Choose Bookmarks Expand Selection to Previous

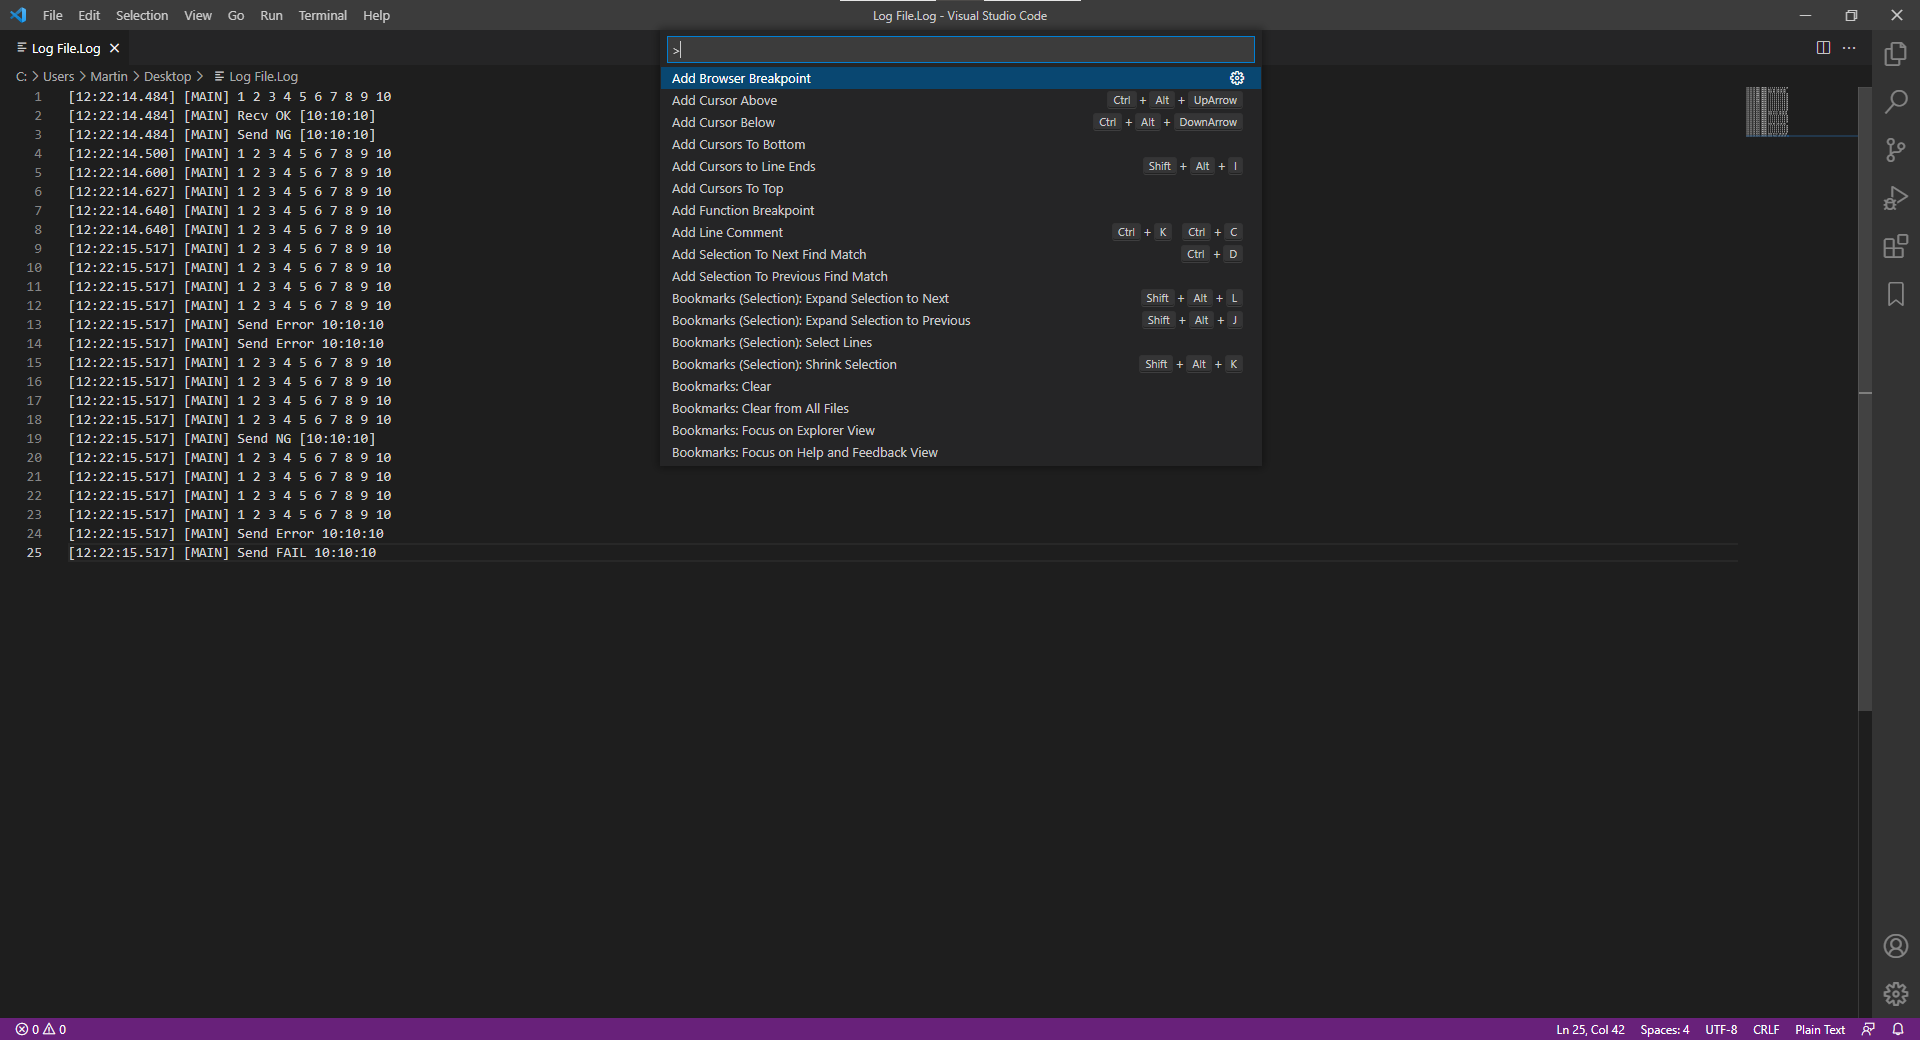(x=960, y=320)
